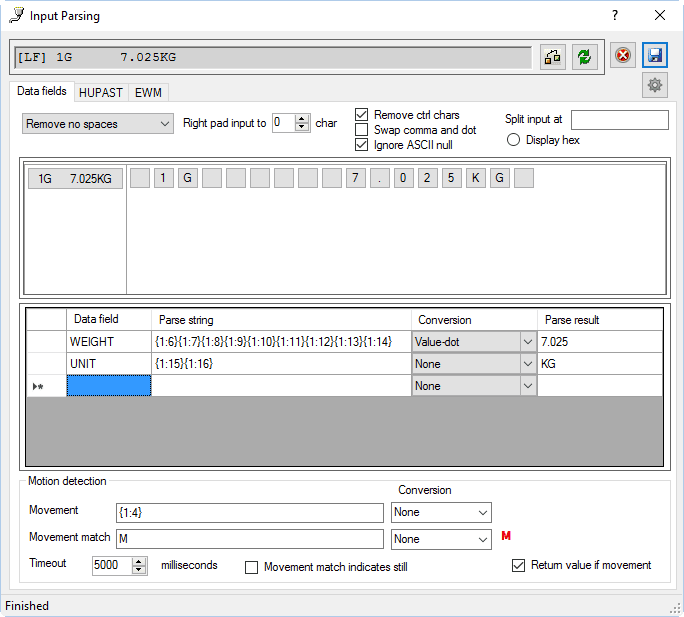The height and width of the screenshot is (617, 684).
Task: Select the 1G 7.025KG line button
Action: point(75,178)
